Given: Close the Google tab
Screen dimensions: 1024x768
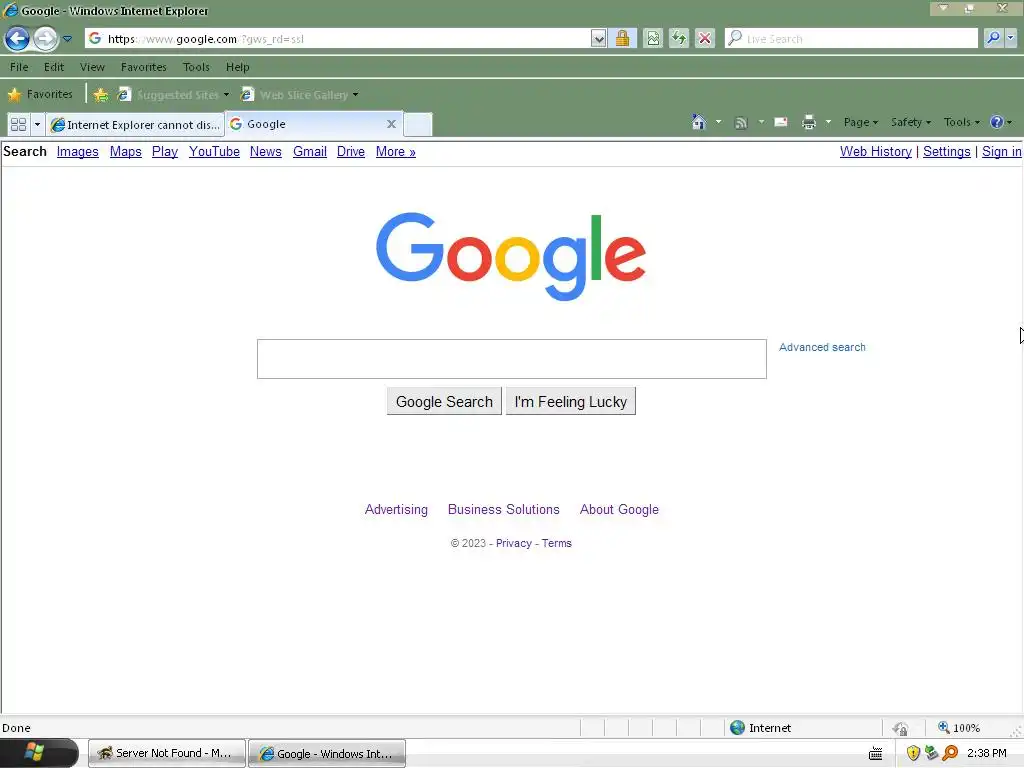Looking at the screenshot, I should coord(391,124).
